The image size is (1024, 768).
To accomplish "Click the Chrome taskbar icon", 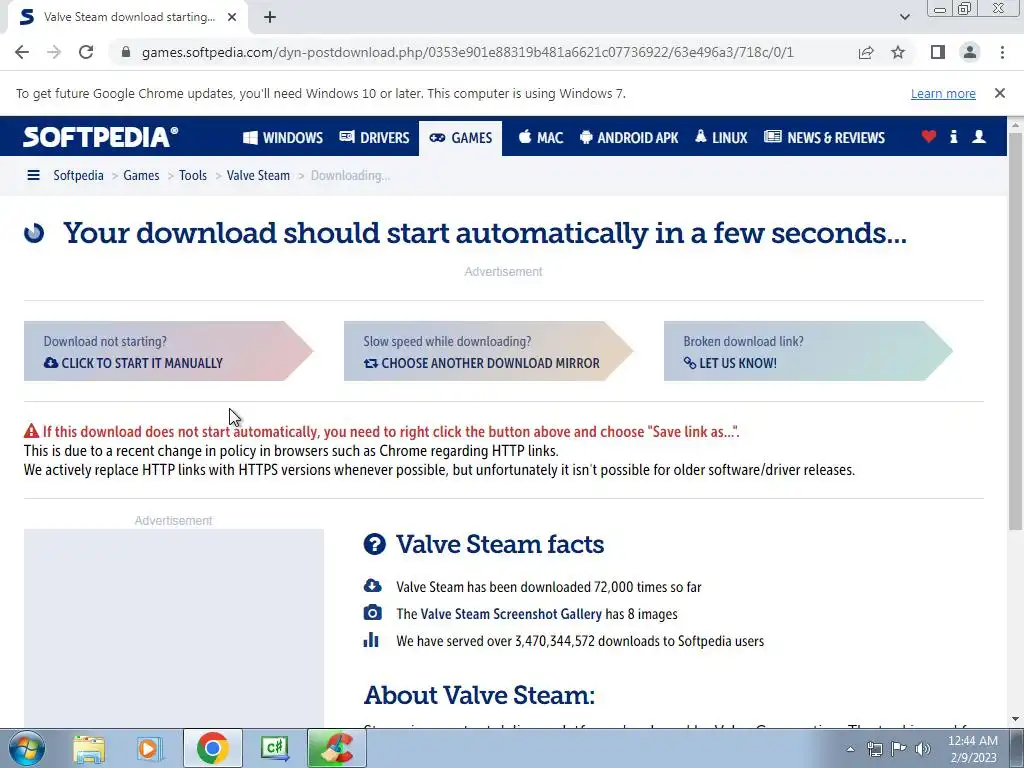I will [x=212, y=748].
